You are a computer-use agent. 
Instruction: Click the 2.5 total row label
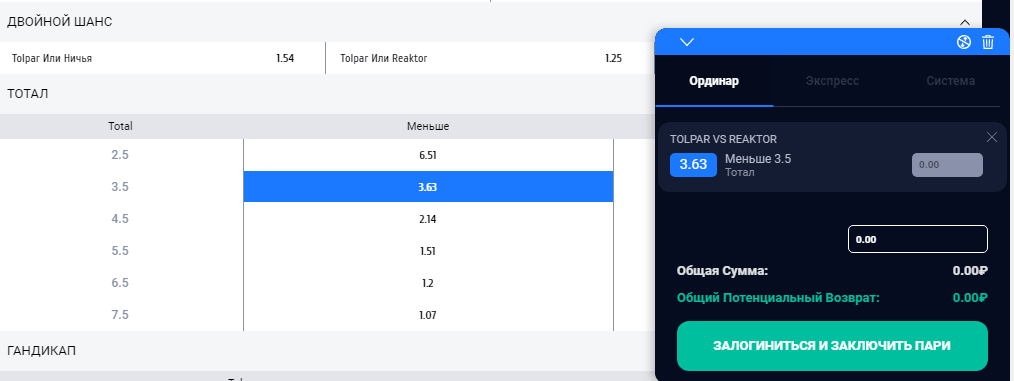coord(120,155)
